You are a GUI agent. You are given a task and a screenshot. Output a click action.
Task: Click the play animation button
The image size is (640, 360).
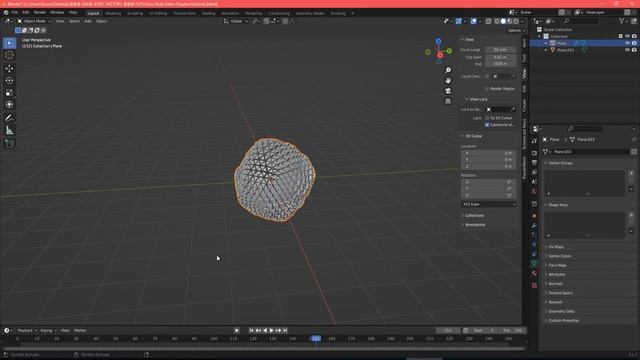click(271, 331)
